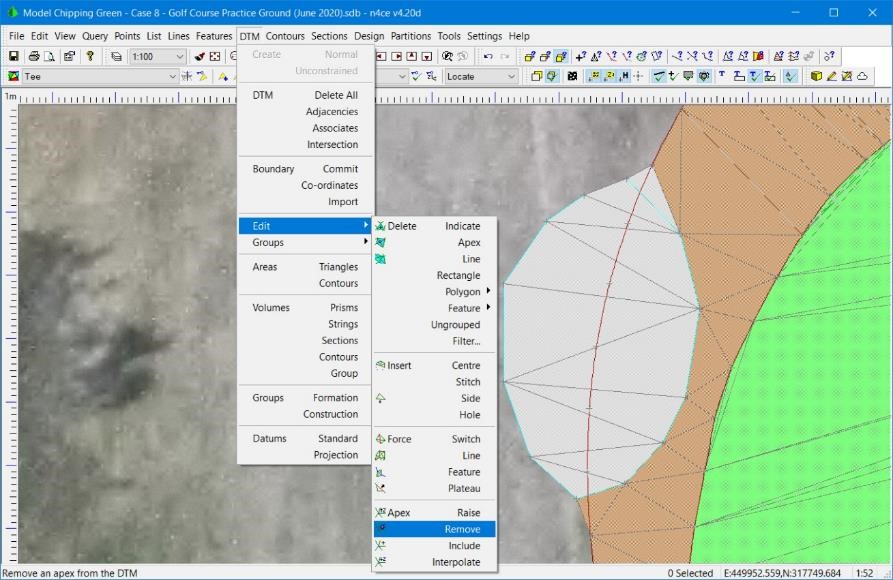Viewport: 893px width, 580px height.
Task: Click the coloured feature icon left of Tee
Action: tap(14, 76)
